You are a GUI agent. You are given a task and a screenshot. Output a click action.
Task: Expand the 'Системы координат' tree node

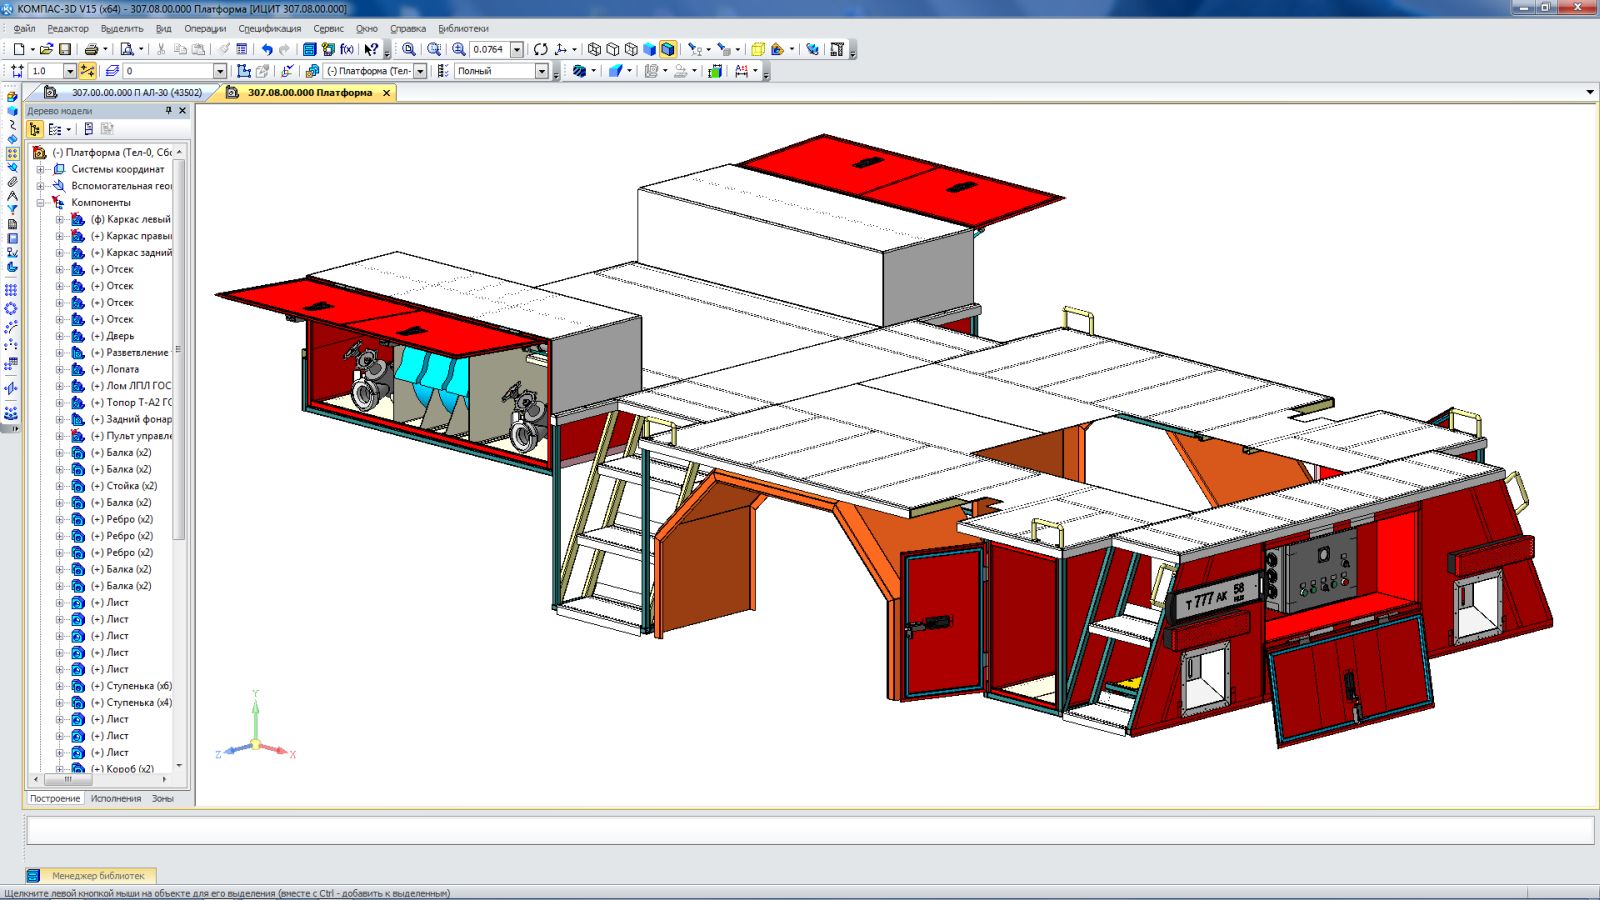(41, 170)
